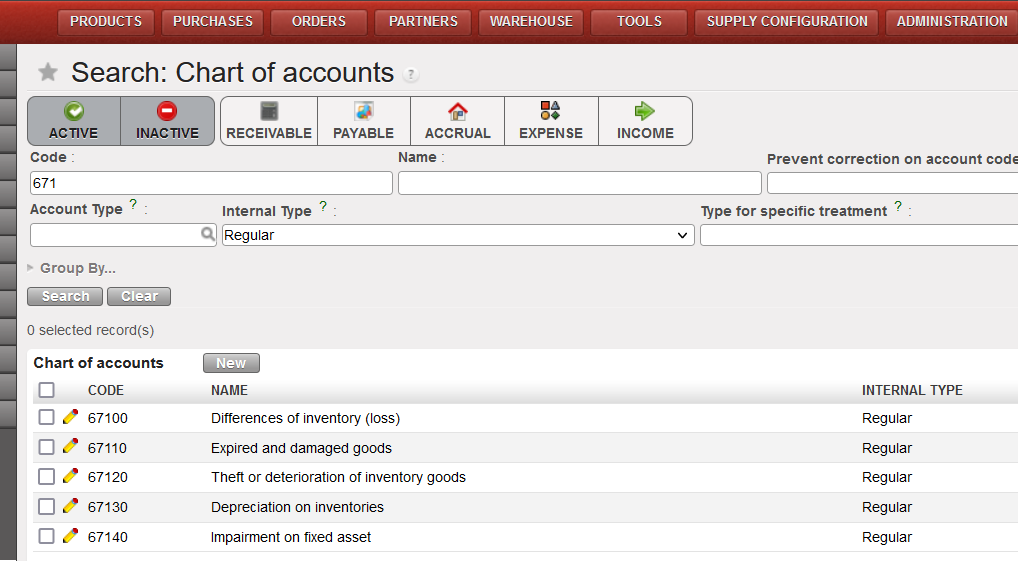The width and height of the screenshot is (1018, 561).
Task: Show Internal Type help tooltip icon
Action: (323, 206)
